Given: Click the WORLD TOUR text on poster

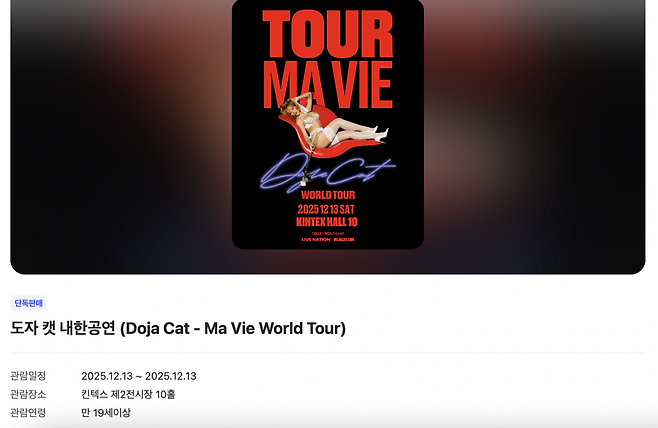Looking at the screenshot, I should [x=328, y=195].
